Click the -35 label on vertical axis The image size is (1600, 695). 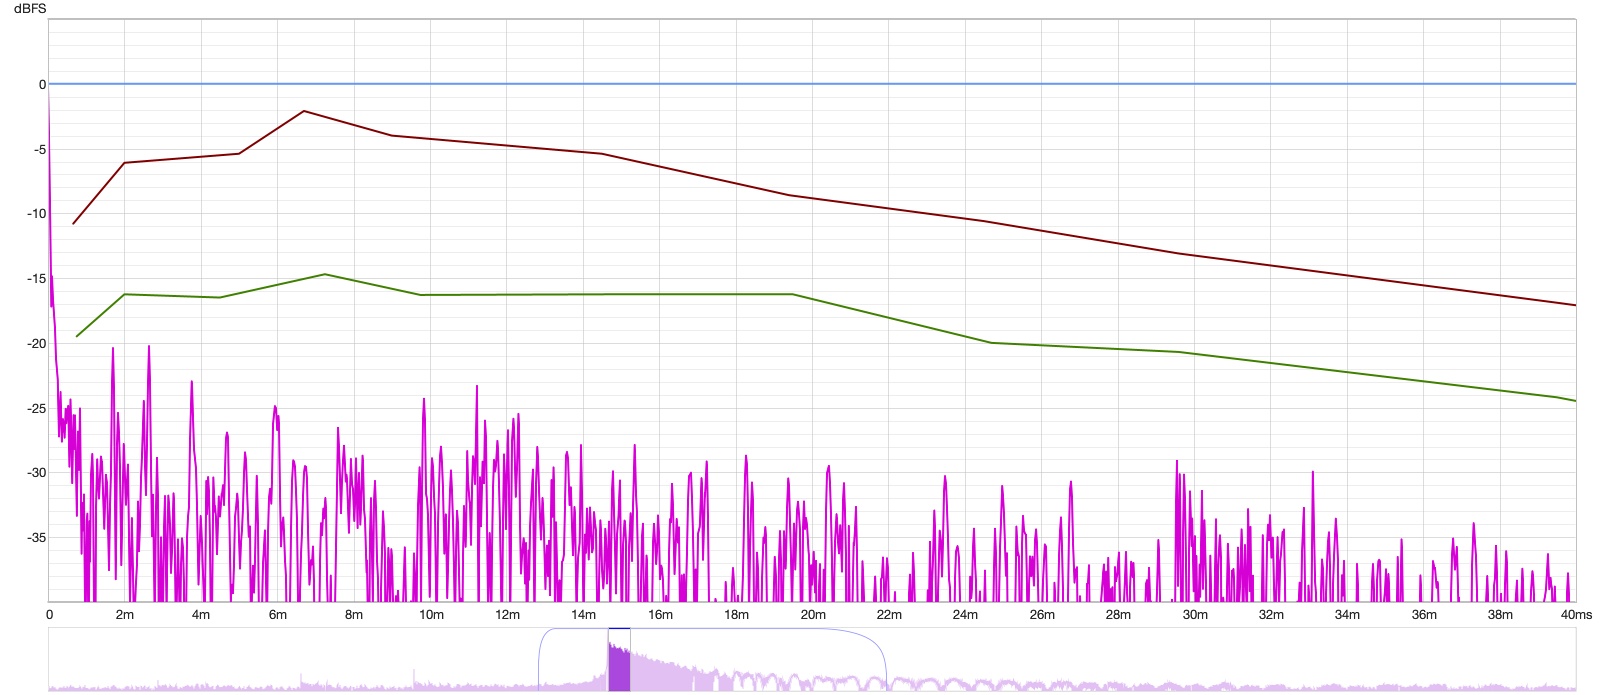coord(36,537)
